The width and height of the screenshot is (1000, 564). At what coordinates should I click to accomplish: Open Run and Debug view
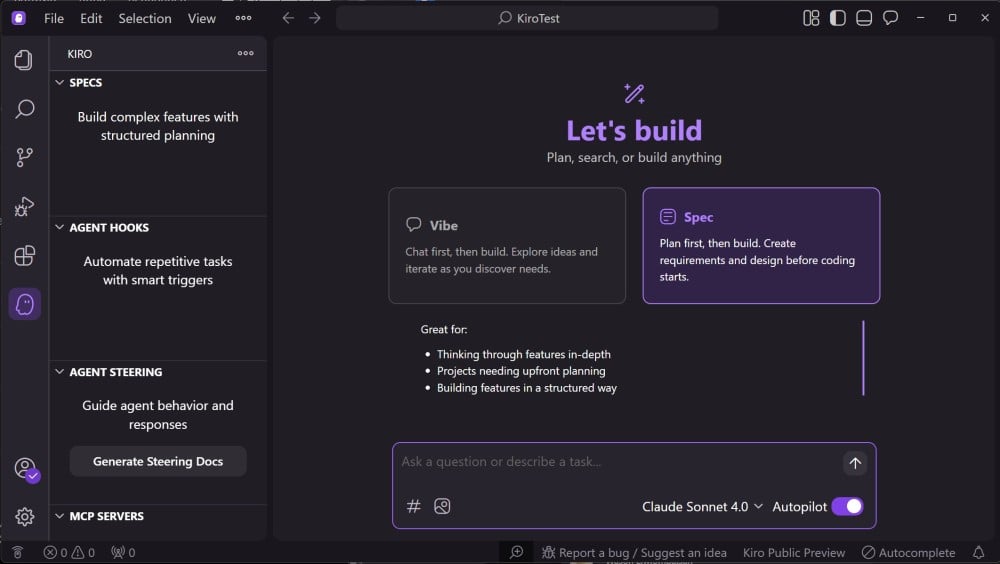click(24, 206)
